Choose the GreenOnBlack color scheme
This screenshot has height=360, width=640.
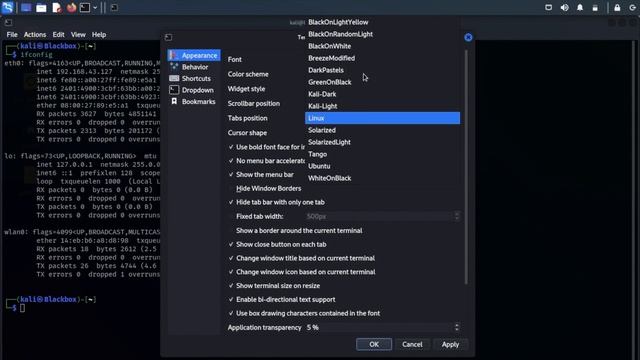[382, 82]
